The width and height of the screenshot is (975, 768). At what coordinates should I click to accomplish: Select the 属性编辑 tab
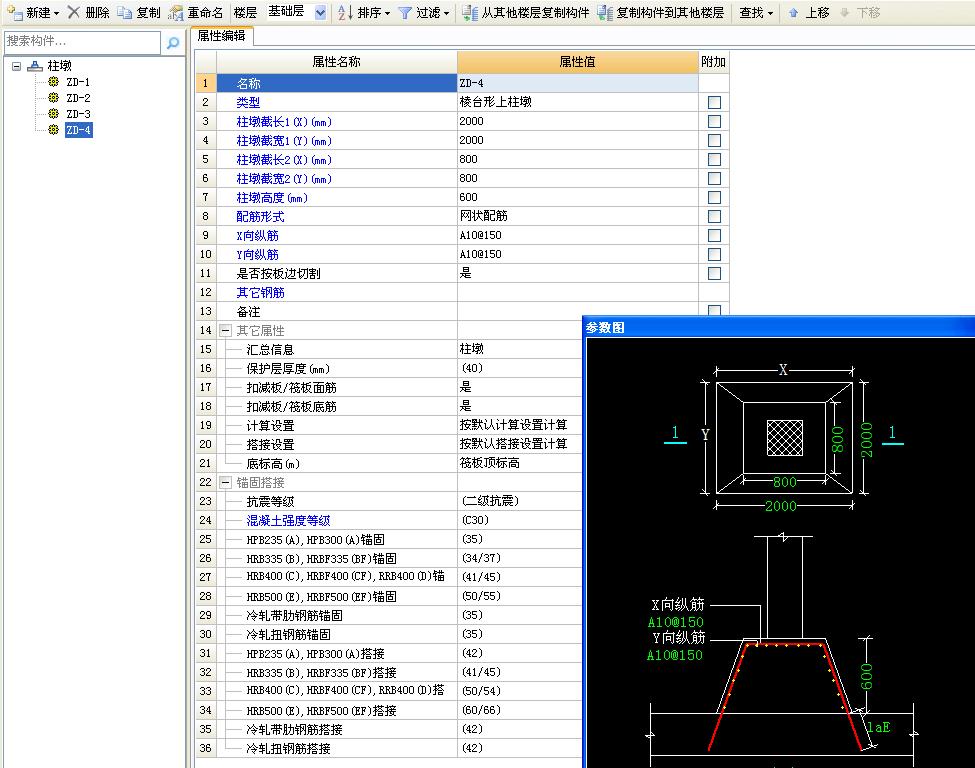click(221, 36)
